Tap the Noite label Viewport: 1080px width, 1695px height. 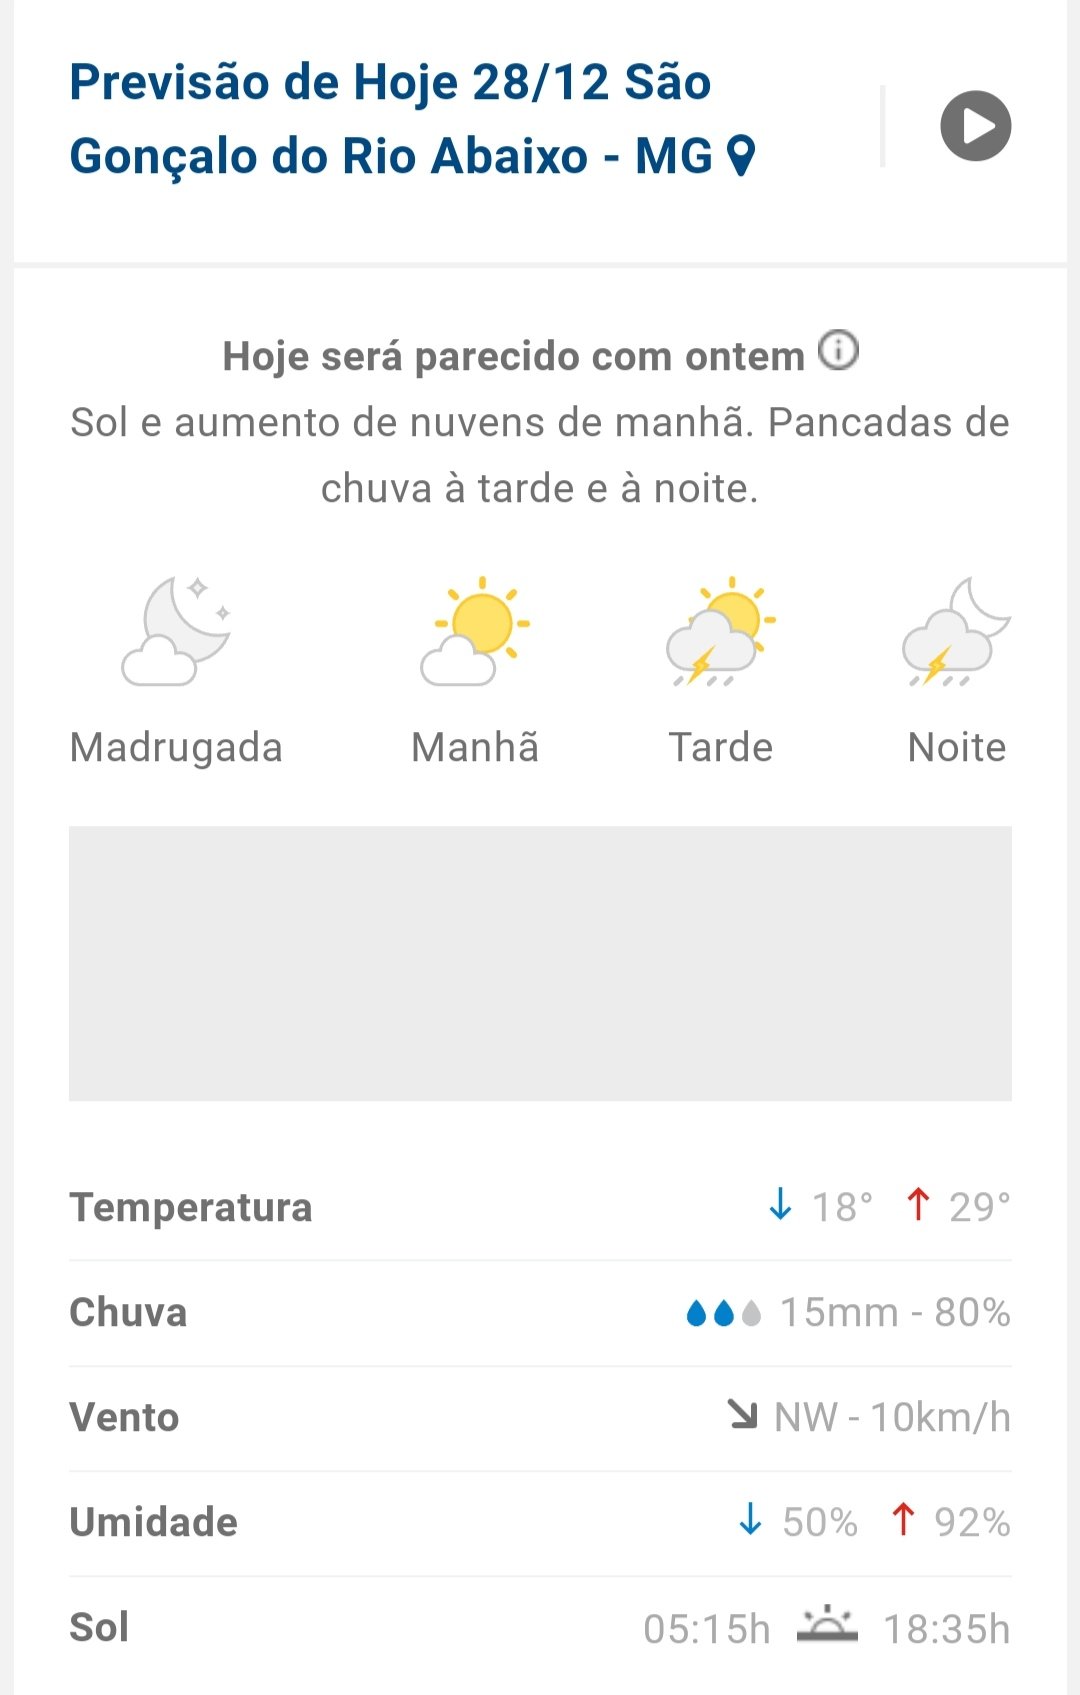click(x=956, y=747)
